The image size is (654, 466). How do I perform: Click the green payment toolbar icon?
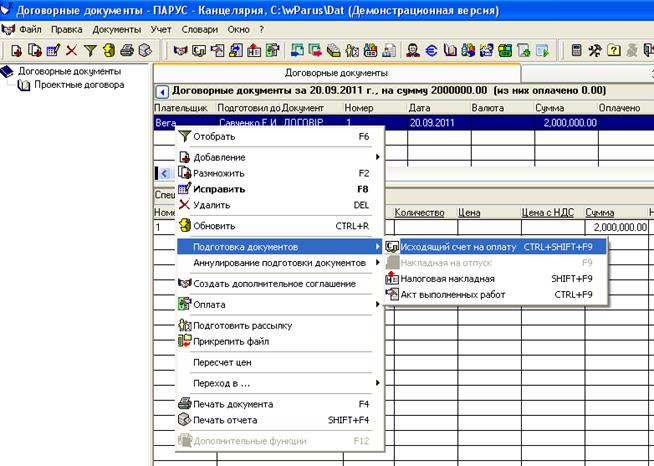[272, 50]
